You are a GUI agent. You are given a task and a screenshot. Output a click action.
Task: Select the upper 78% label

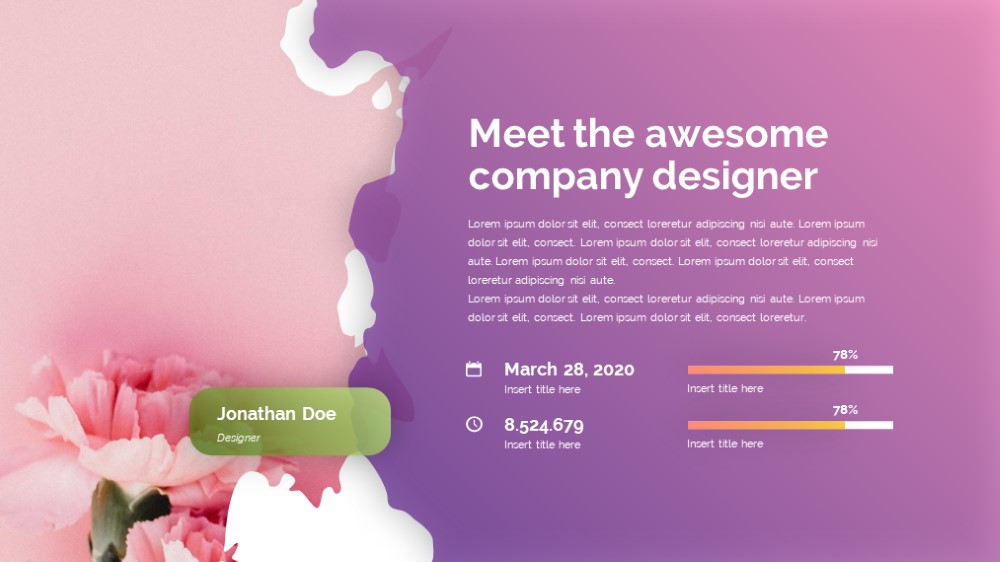point(845,355)
